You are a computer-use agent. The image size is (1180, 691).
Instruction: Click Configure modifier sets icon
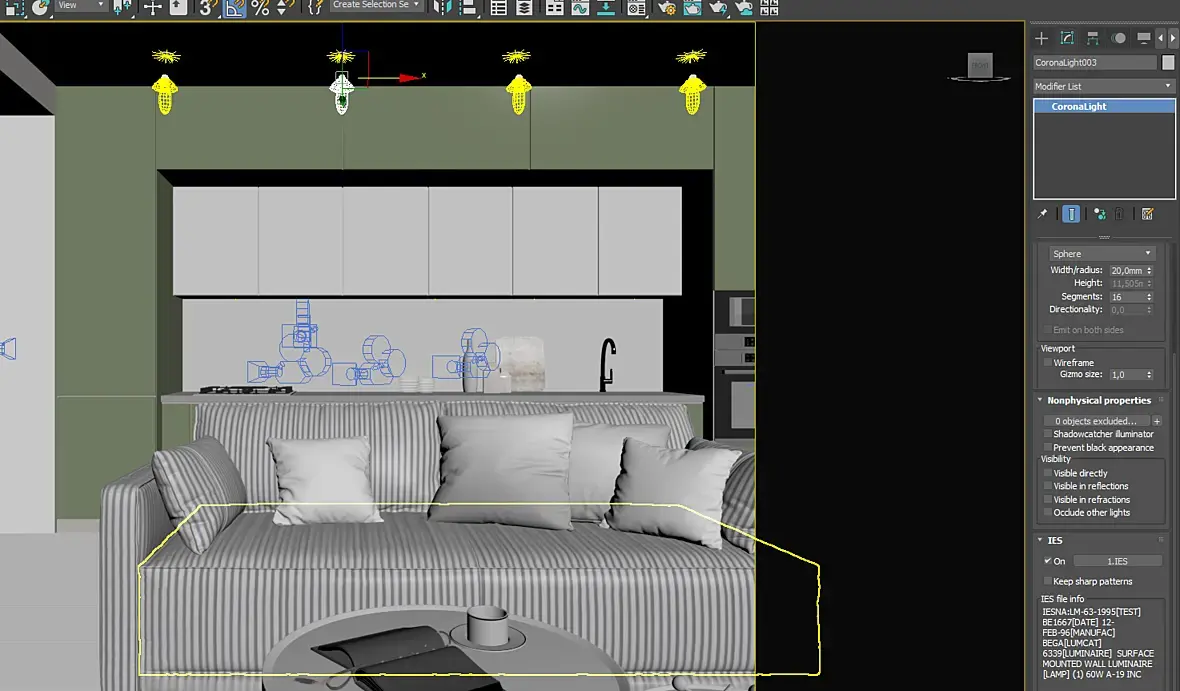(x=1148, y=215)
